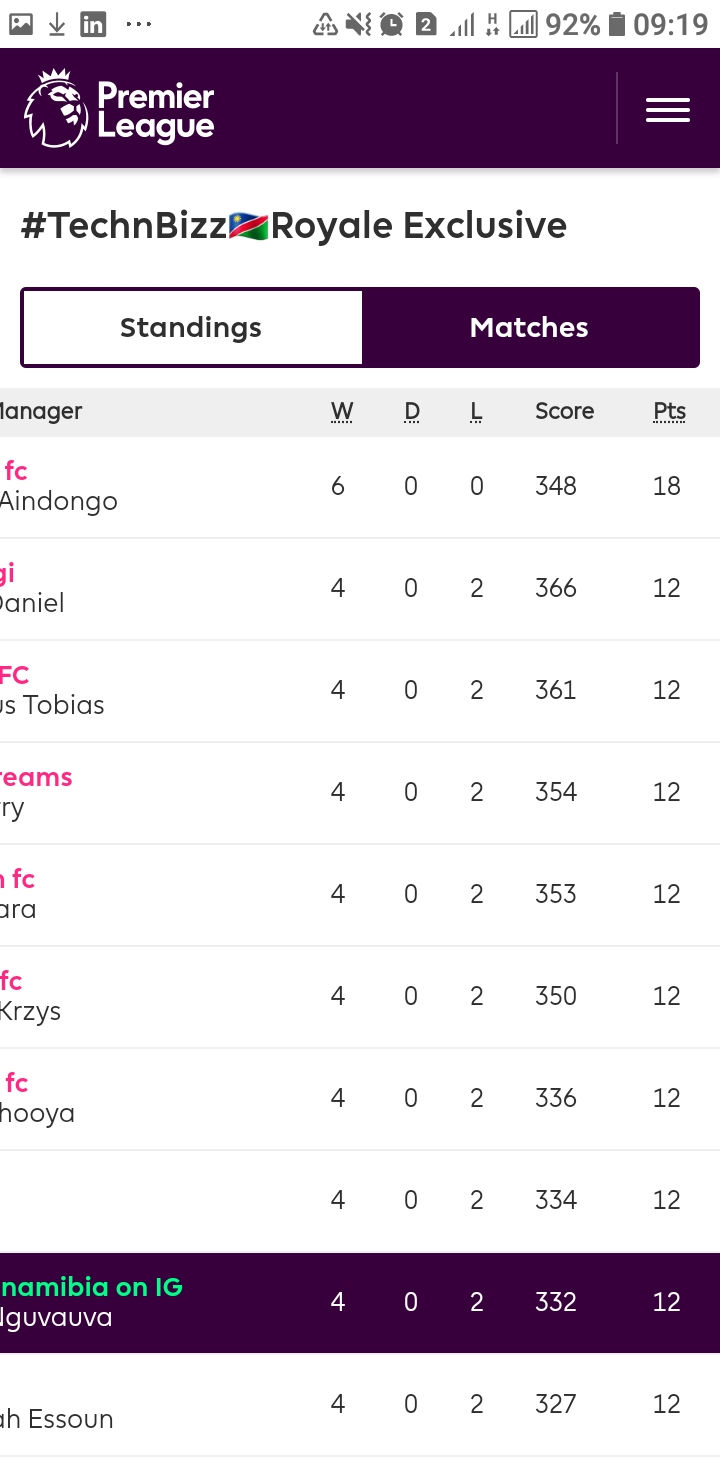This screenshot has width=720, height=1480.
Task: Switch to the Standings tab
Action: (191, 328)
